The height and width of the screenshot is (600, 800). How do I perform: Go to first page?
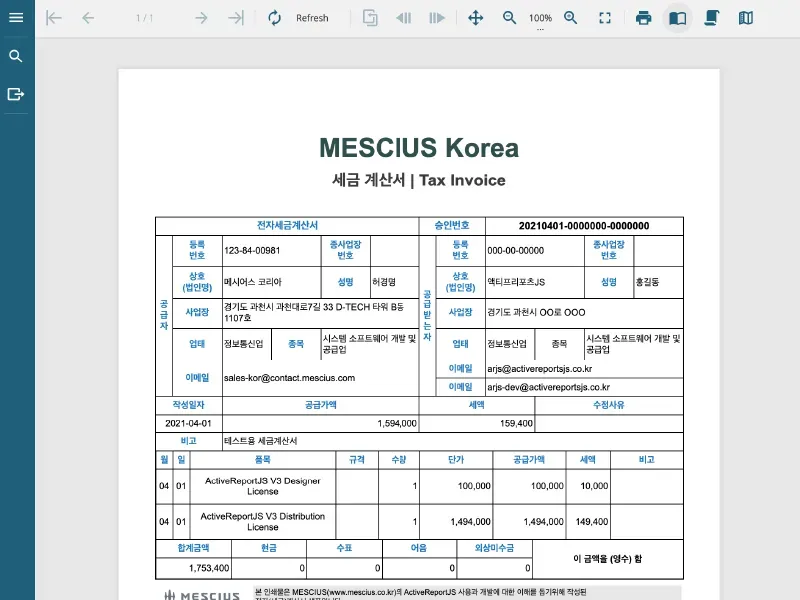tap(54, 18)
